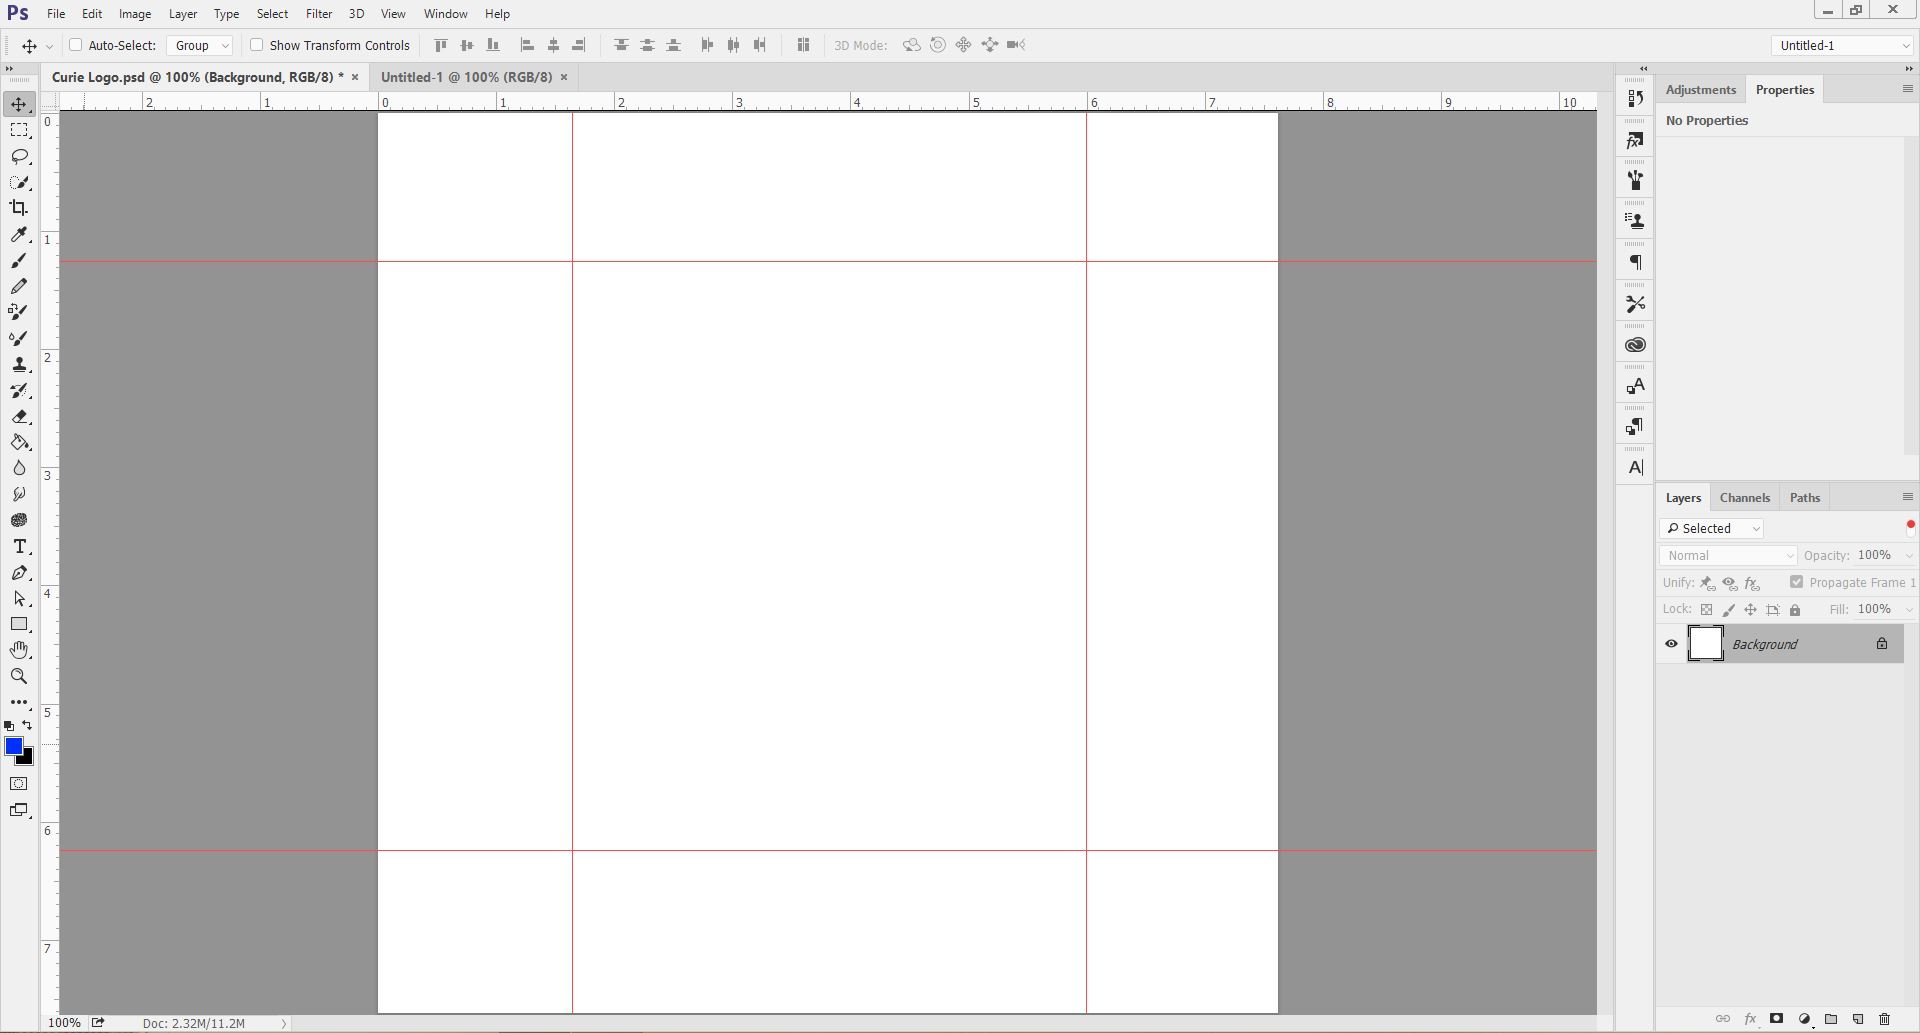Screen dimensions: 1920x1033
Task: Toggle the layer filter red switch
Action: click(1910, 528)
